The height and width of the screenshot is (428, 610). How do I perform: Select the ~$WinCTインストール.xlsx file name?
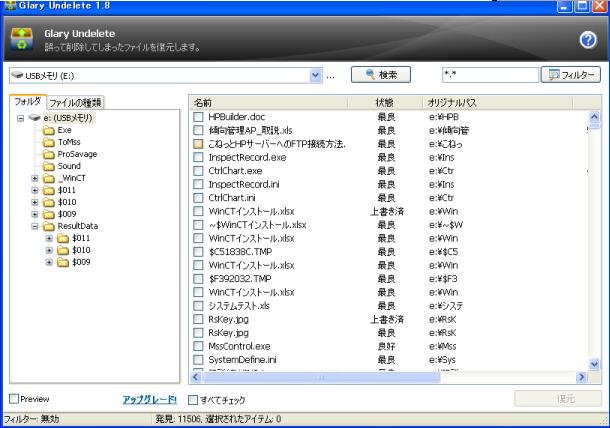(257, 225)
